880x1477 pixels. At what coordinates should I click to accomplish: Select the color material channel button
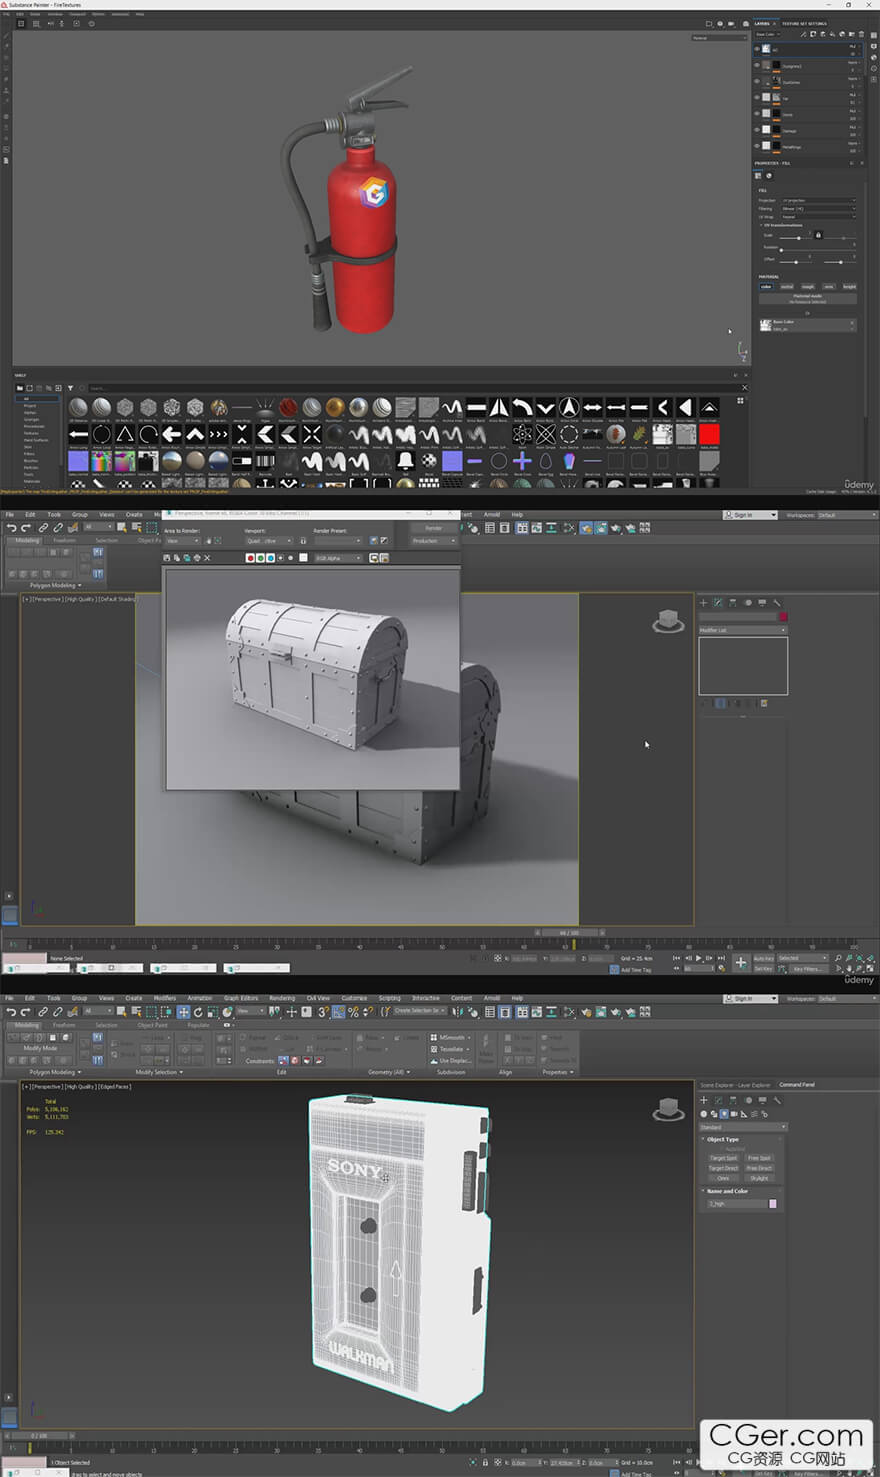click(766, 287)
